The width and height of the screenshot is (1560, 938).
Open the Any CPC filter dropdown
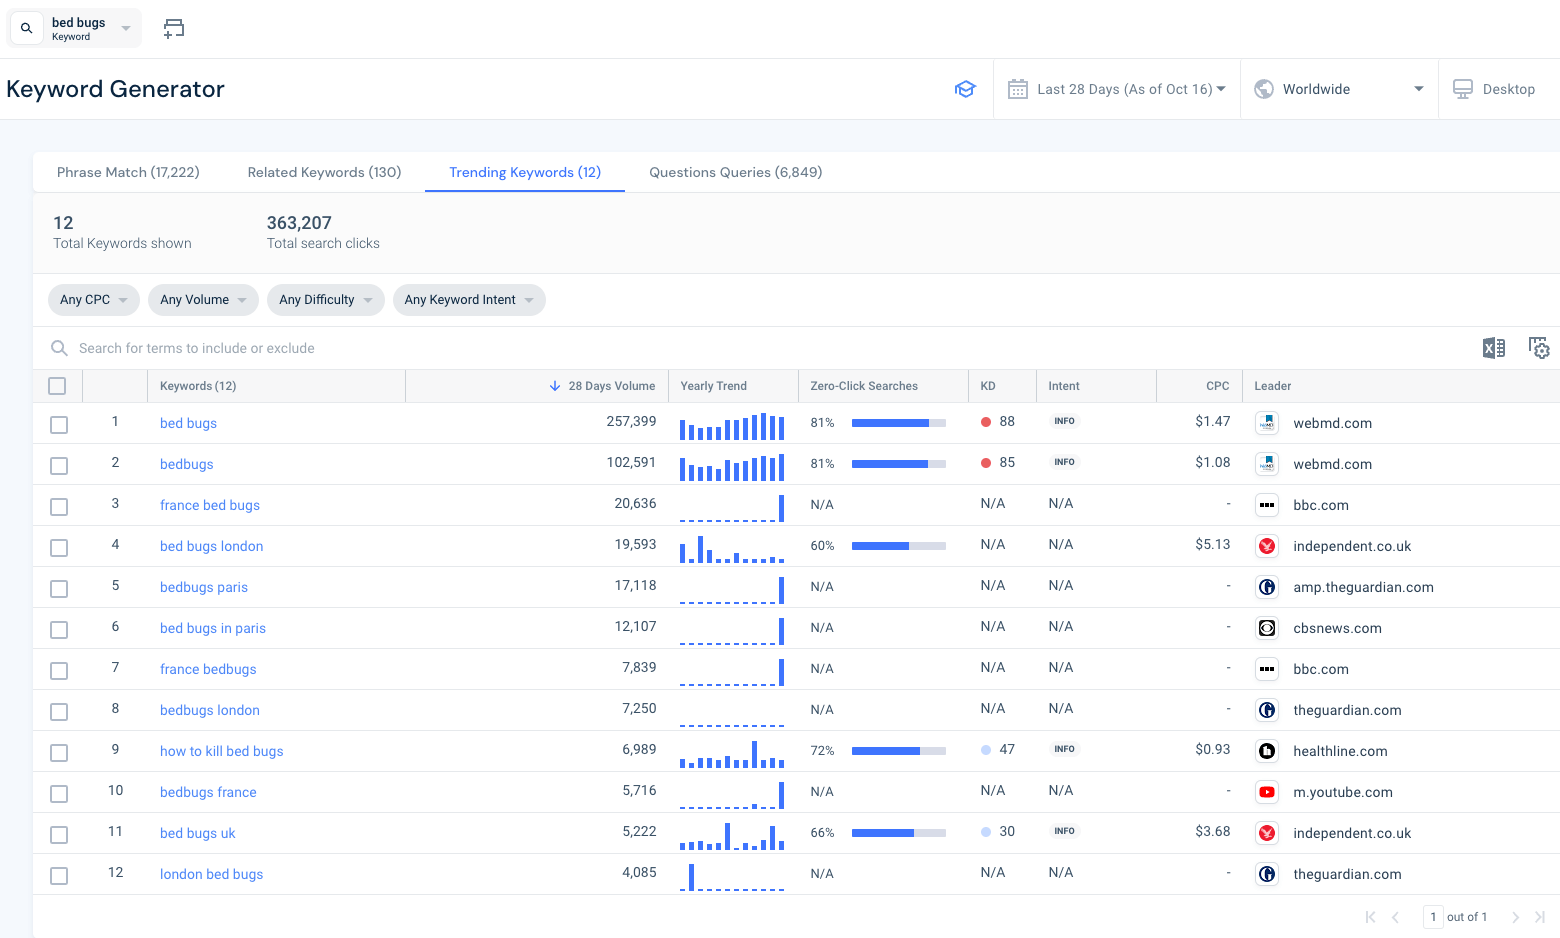(94, 300)
